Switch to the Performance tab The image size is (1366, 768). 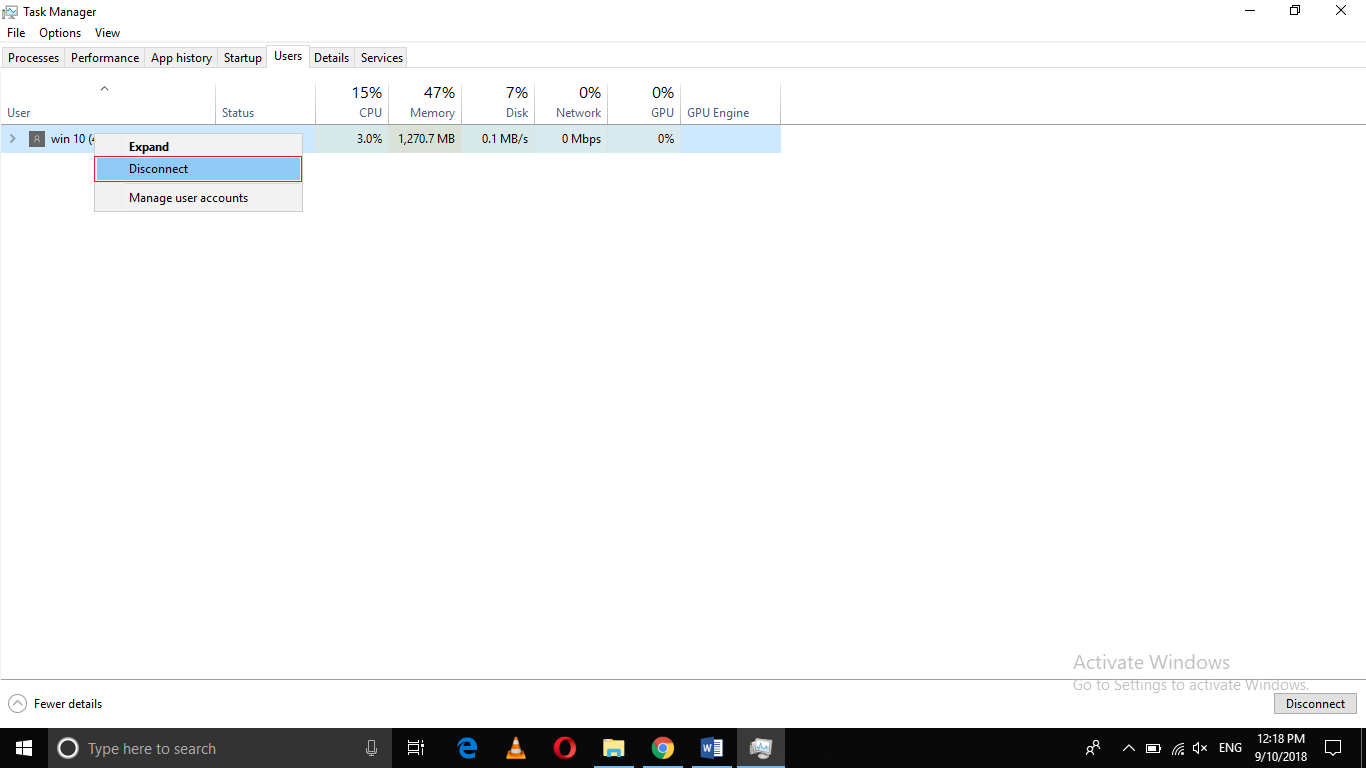(104, 57)
